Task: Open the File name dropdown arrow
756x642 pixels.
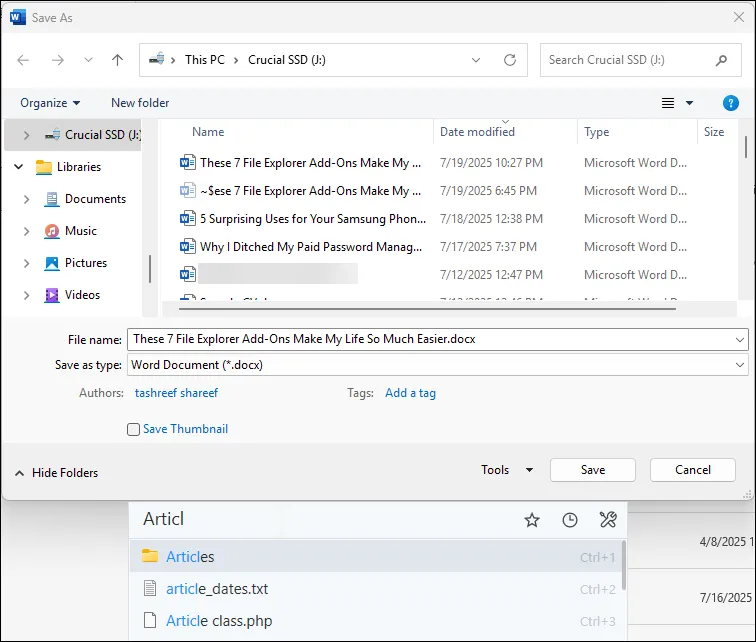Action: [740, 340]
